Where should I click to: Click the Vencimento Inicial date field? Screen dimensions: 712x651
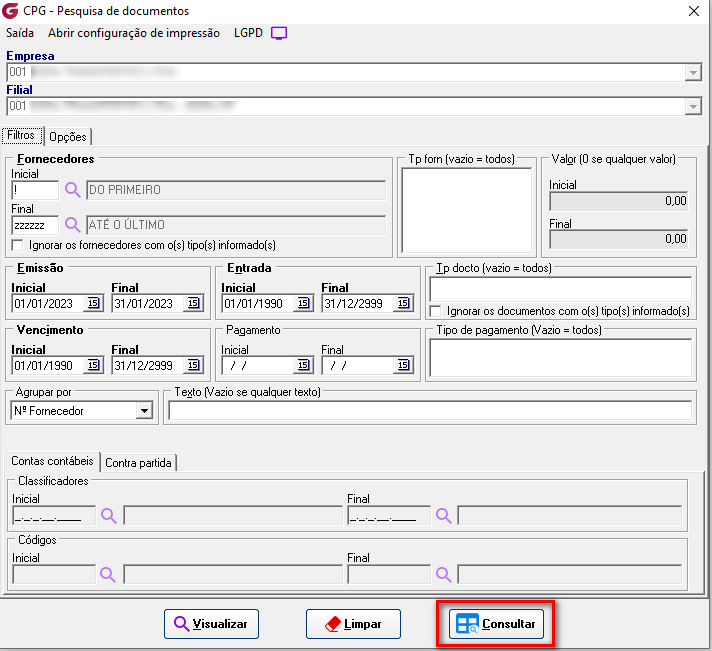pos(48,365)
